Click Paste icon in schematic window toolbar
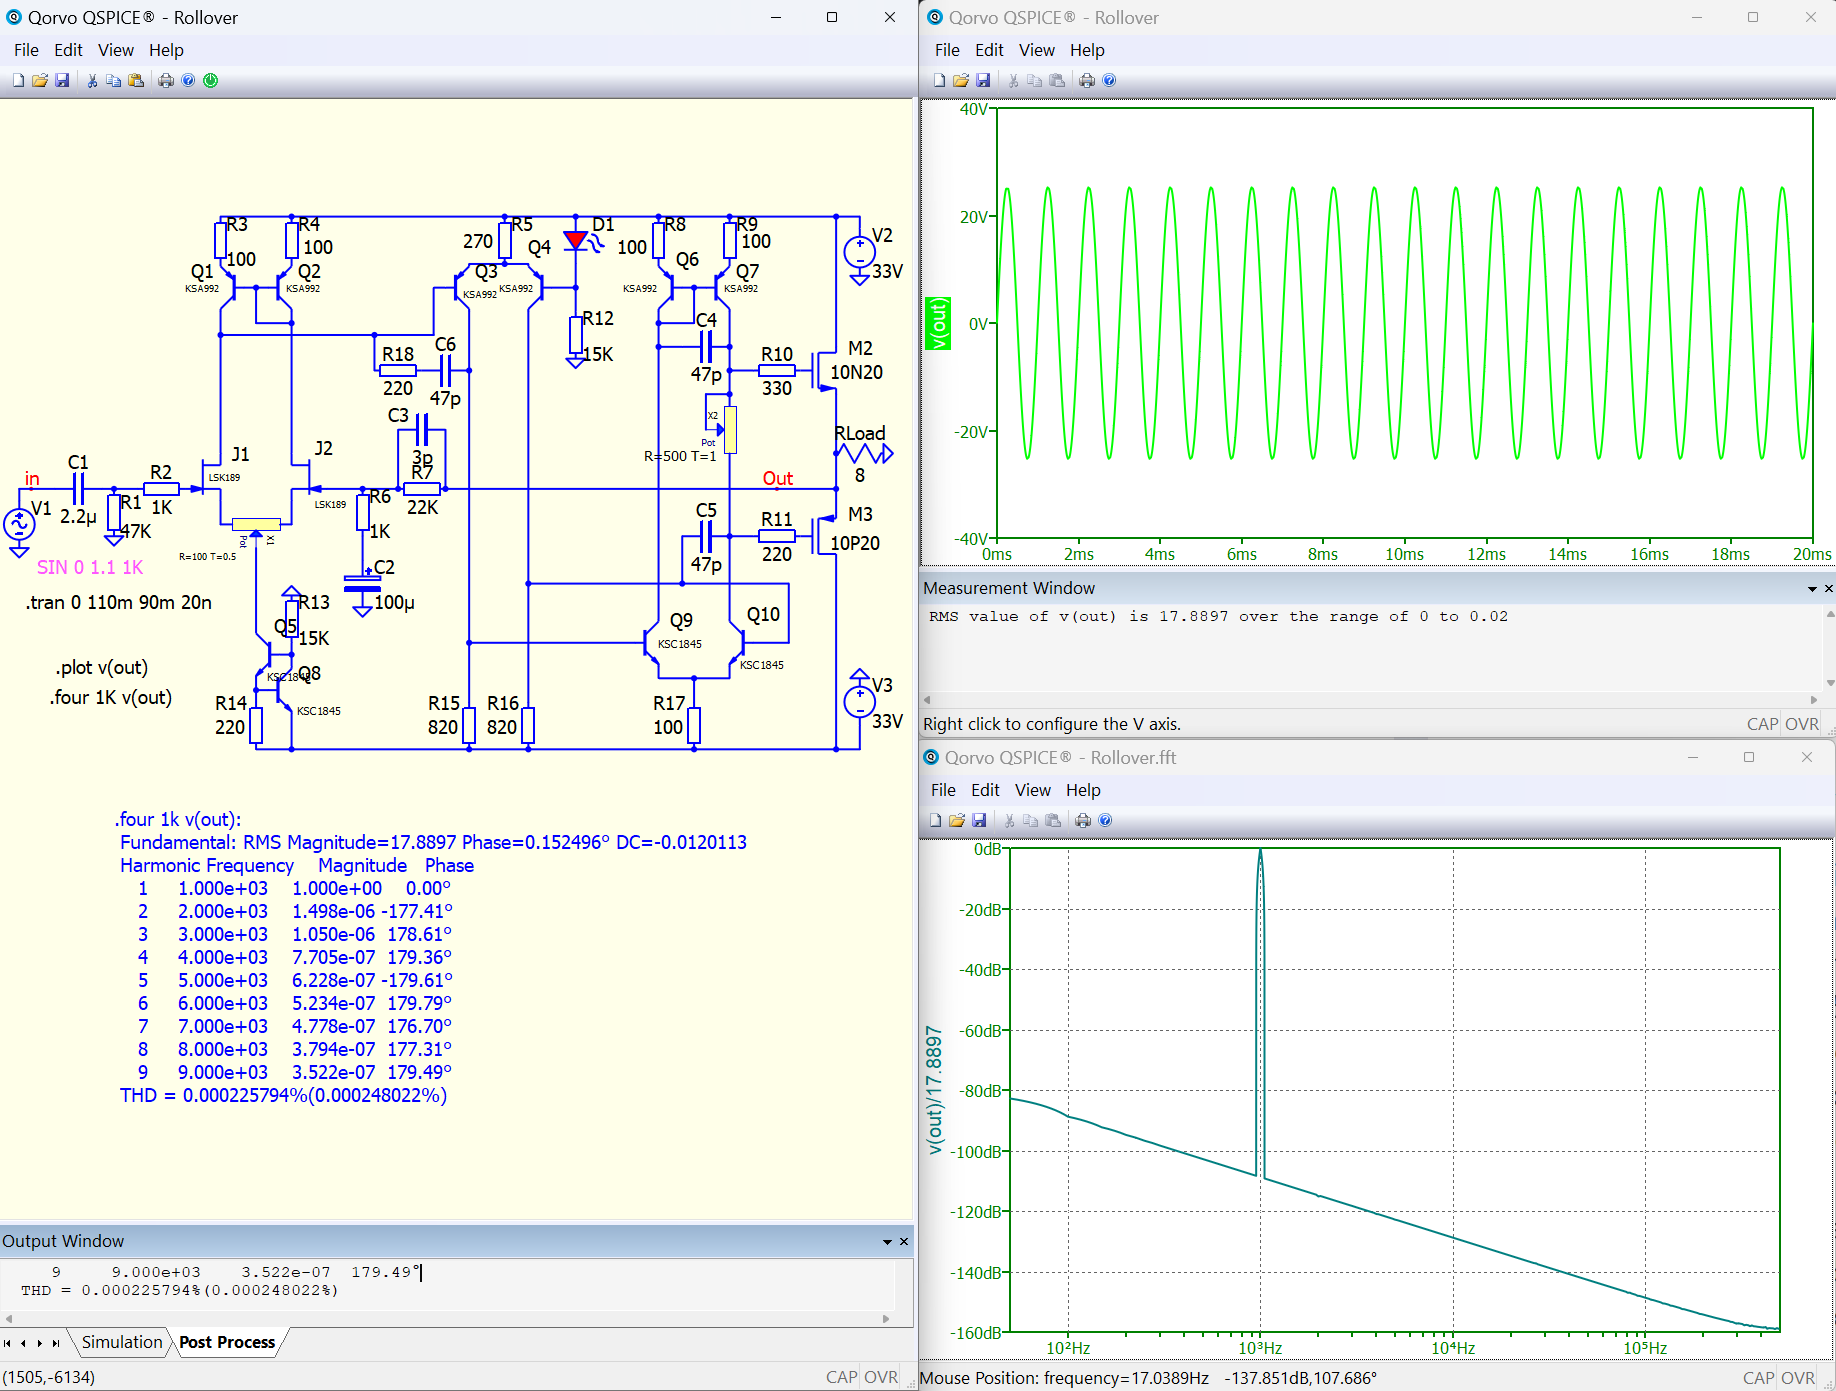 click(x=136, y=81)
